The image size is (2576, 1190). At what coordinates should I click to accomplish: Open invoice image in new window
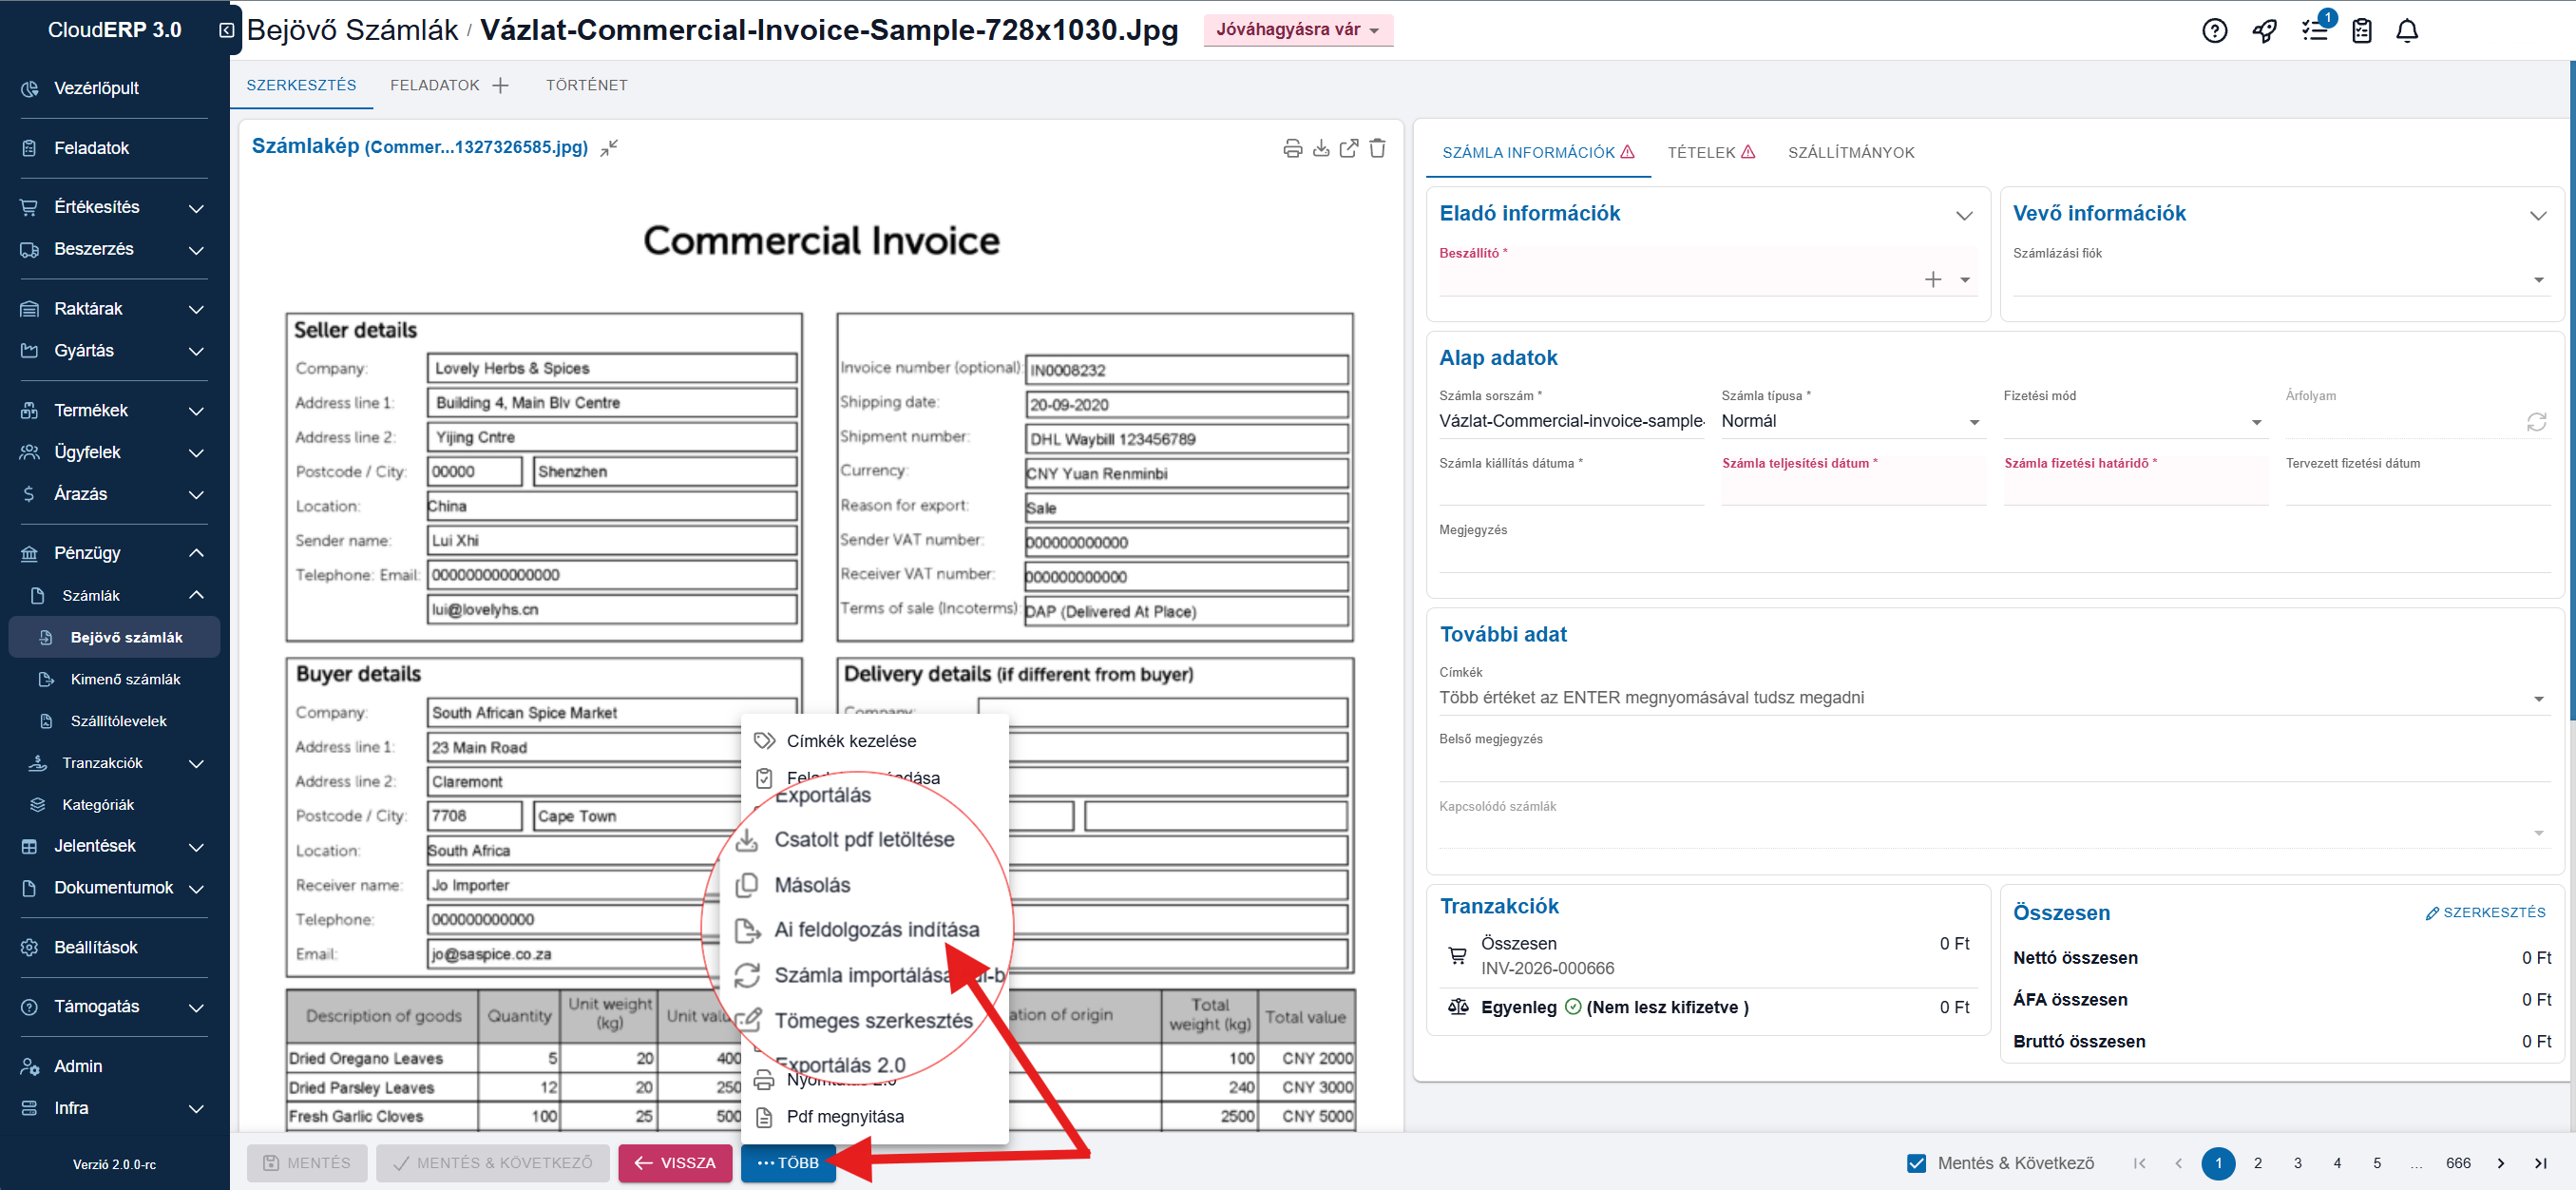pyautogui.click(x=1348, y=149)
